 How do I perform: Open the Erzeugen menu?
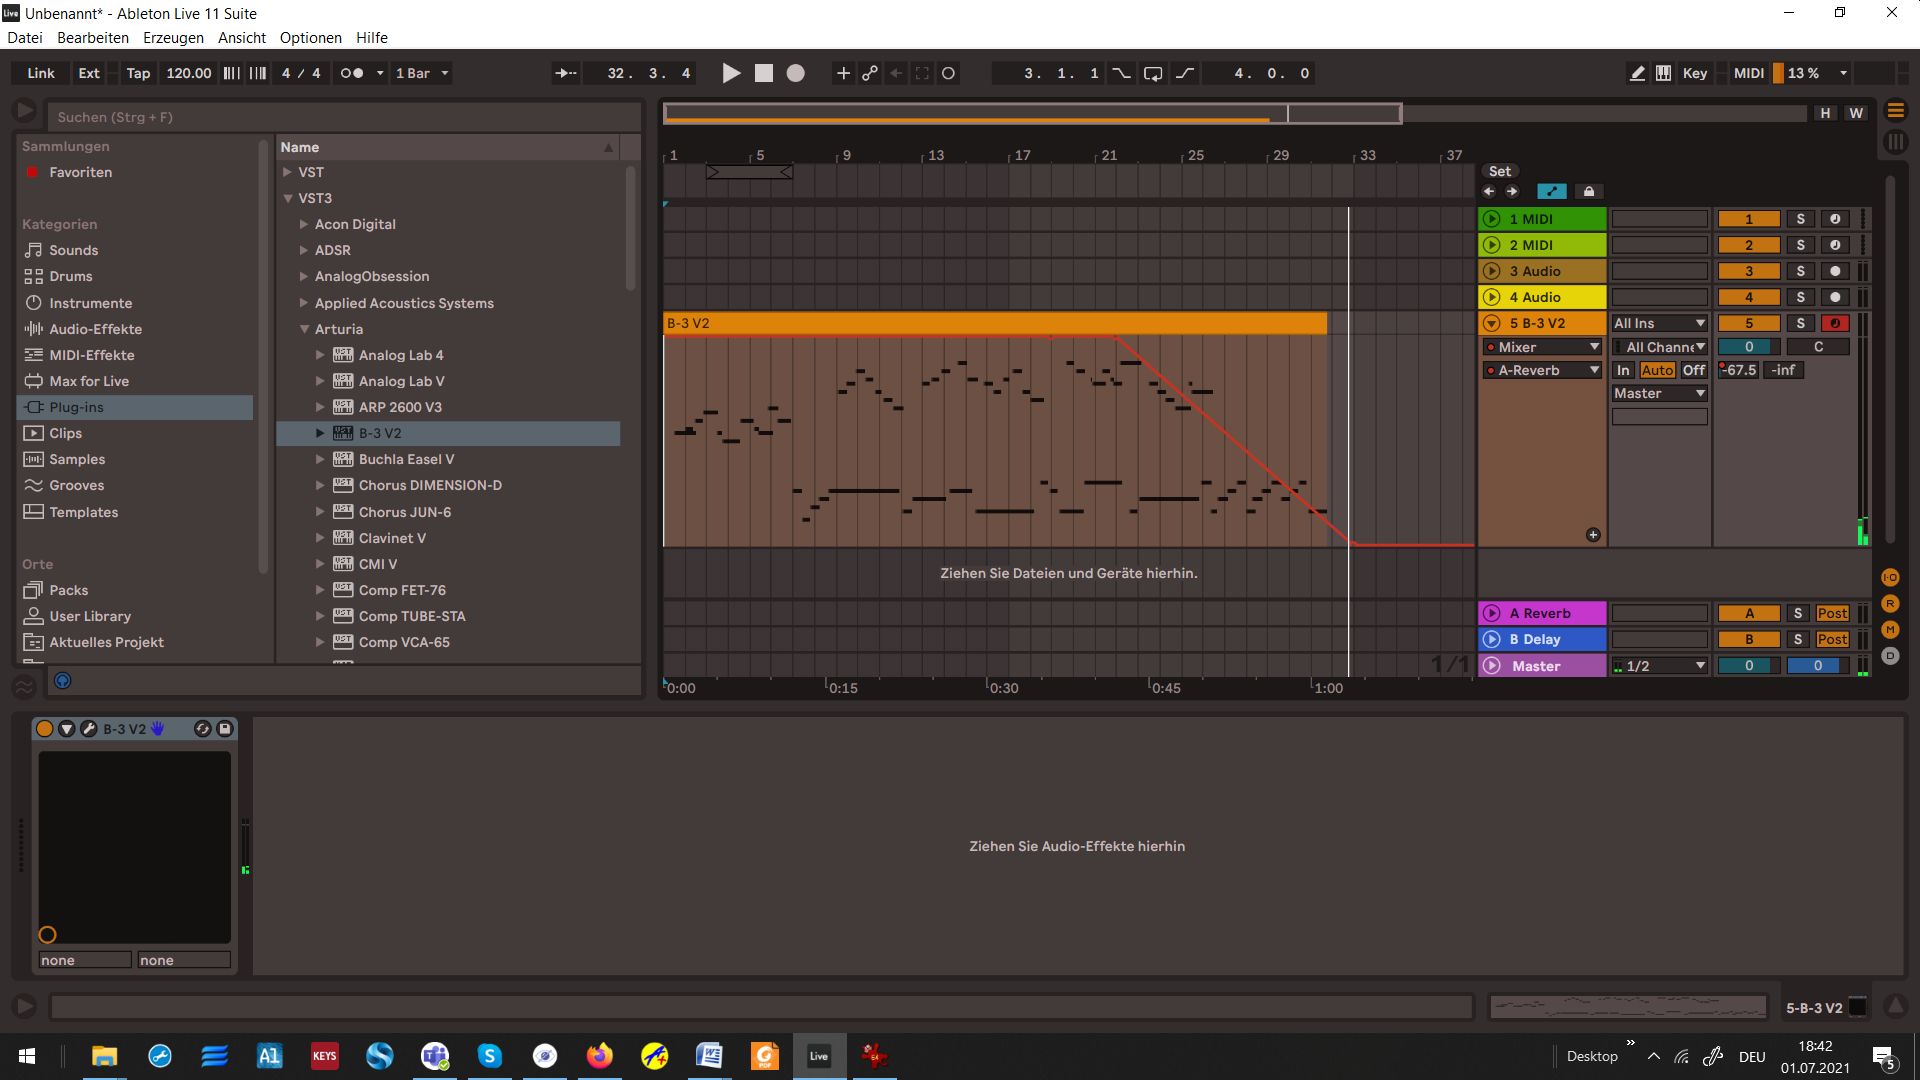pyautogui.click(x=173, y=38)
